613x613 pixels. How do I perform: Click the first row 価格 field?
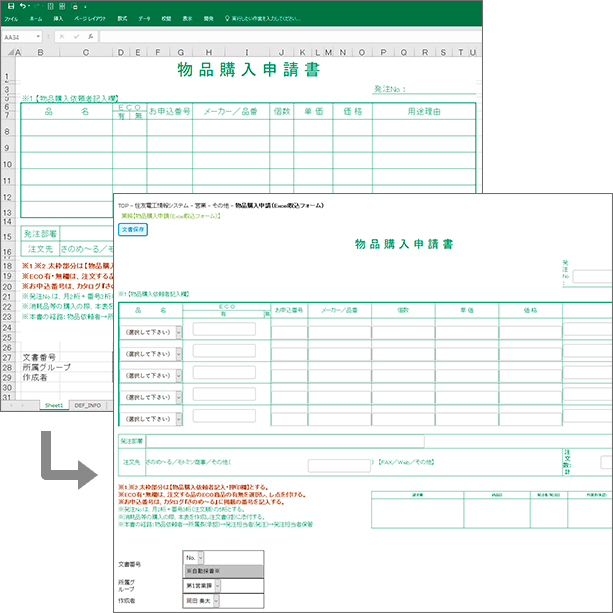(531, 332)
